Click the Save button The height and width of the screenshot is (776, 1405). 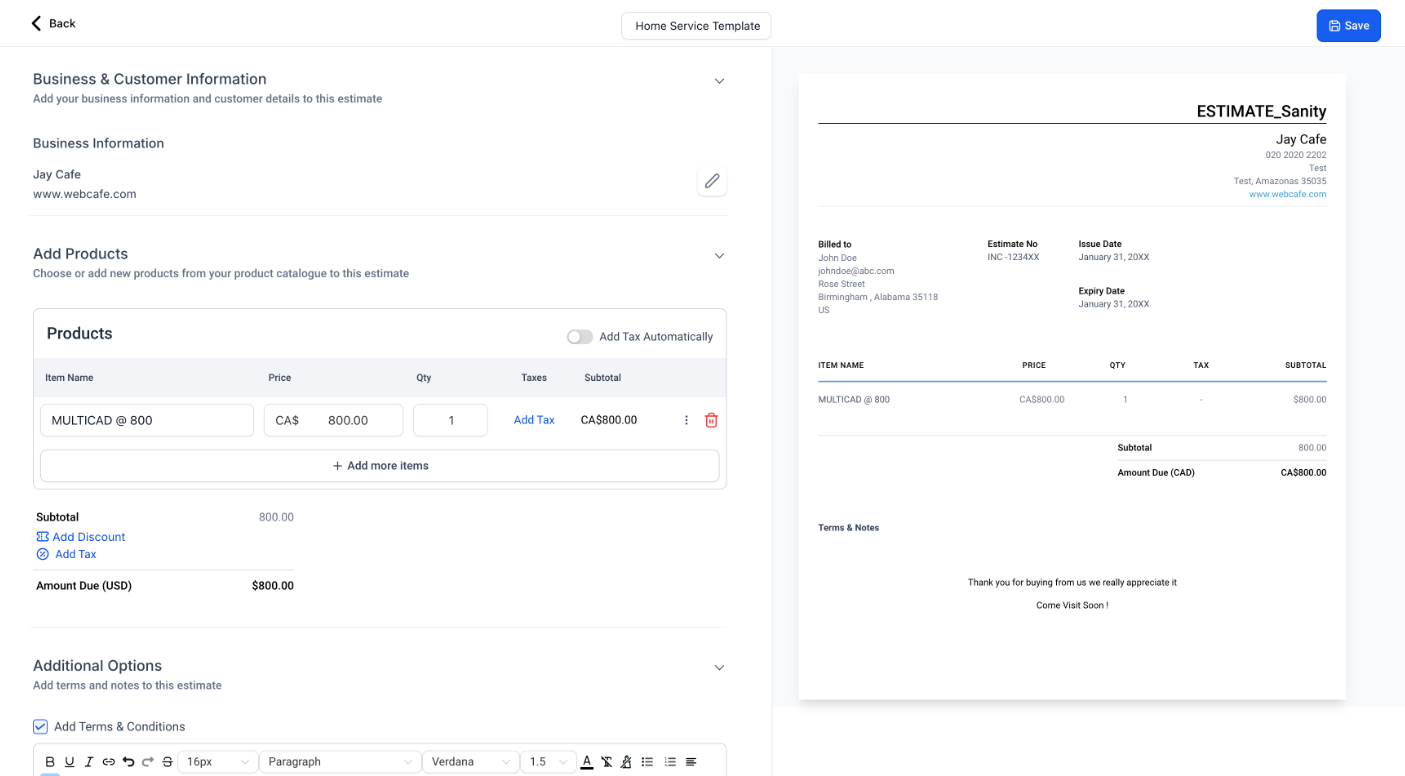pos(1348,26)
